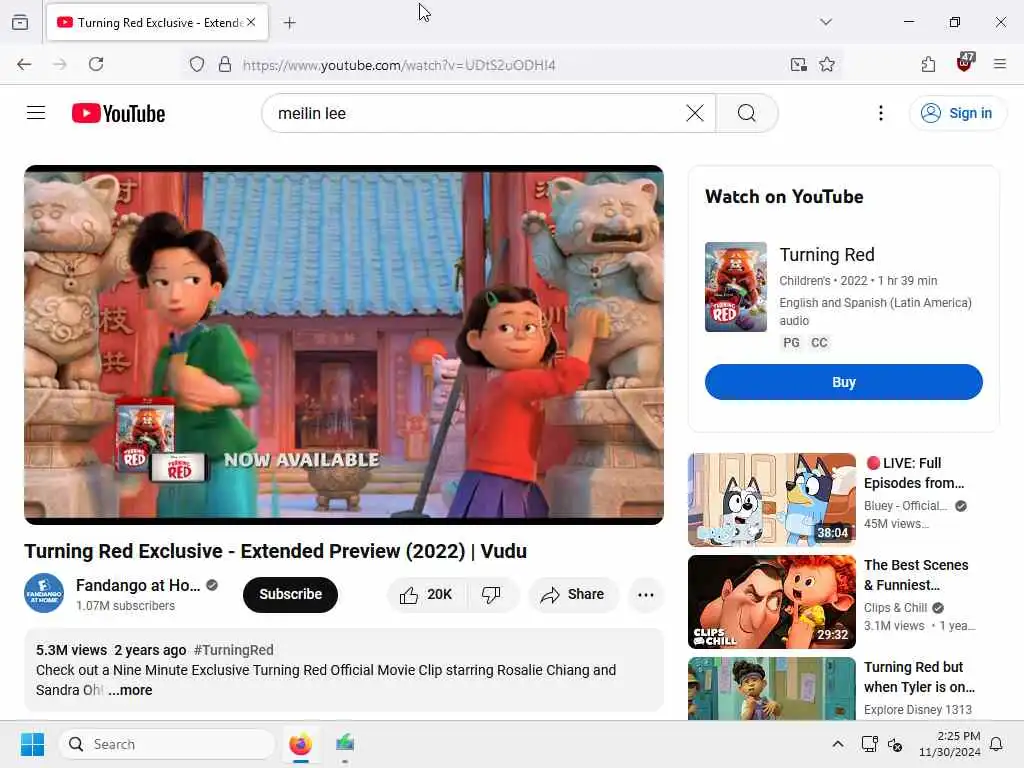Screen dimensions: 1024x768
Task: Open uBlock Origin extension icon
Action: point(965,63)
